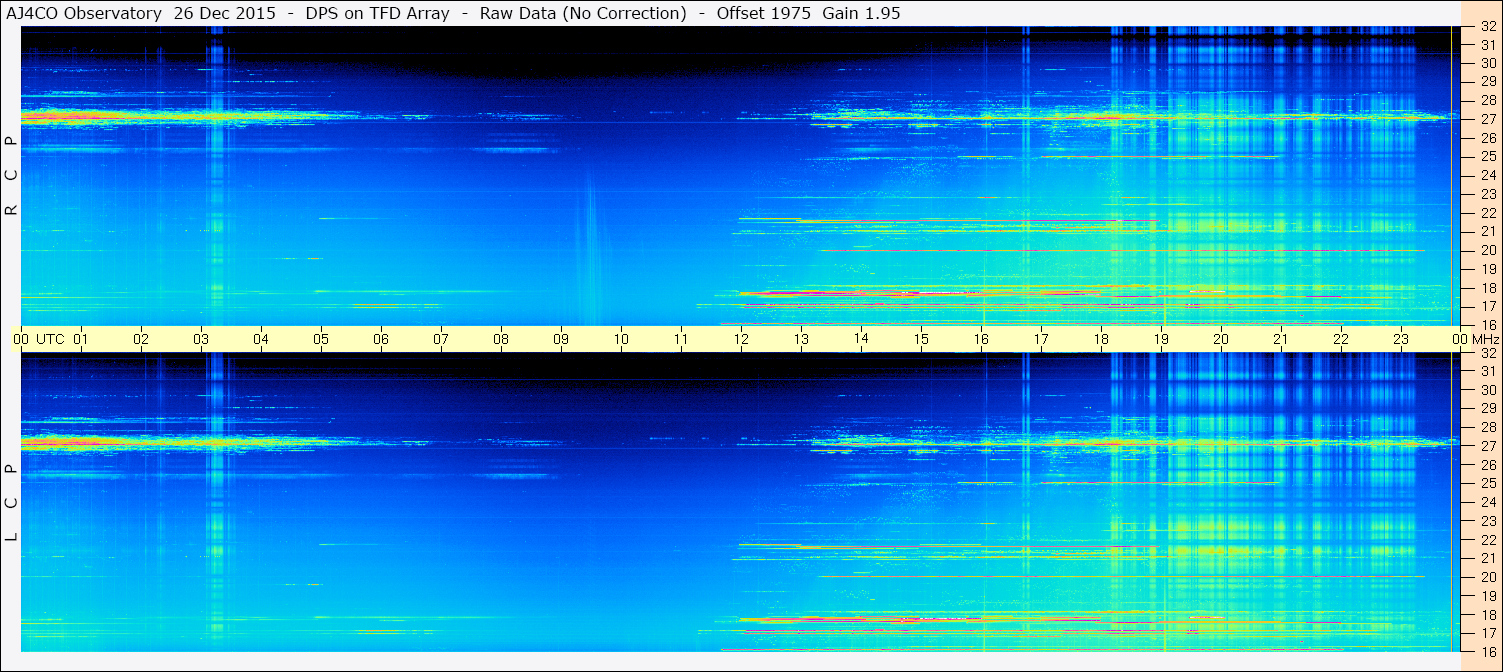Select hour marker 11 on time axis
This screenshot has width=1503, height=672.
click(x=681, y=339)
